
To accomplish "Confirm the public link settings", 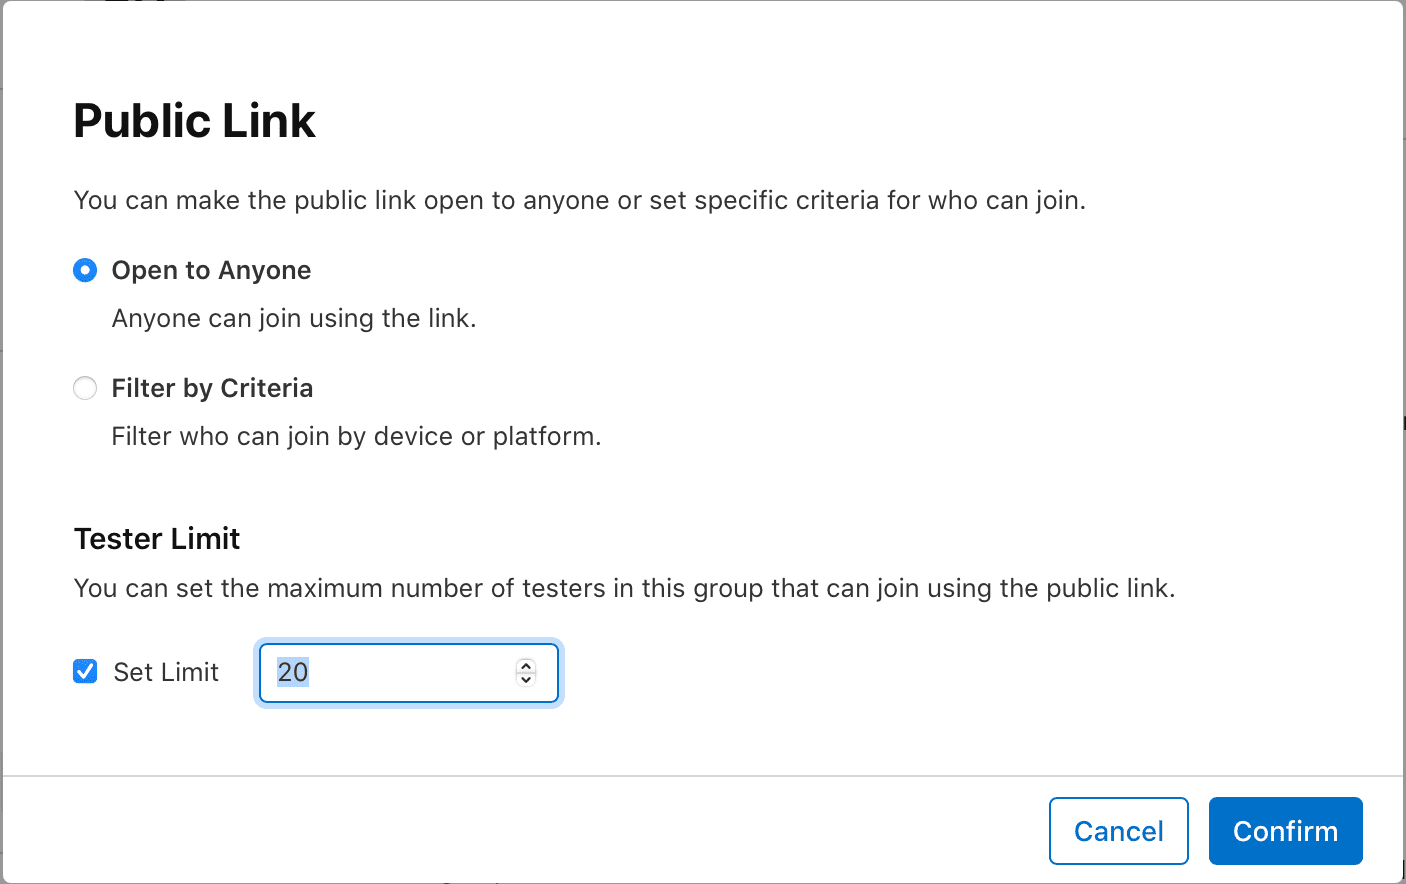I will pyautogui.click(x=1285, y=831).
